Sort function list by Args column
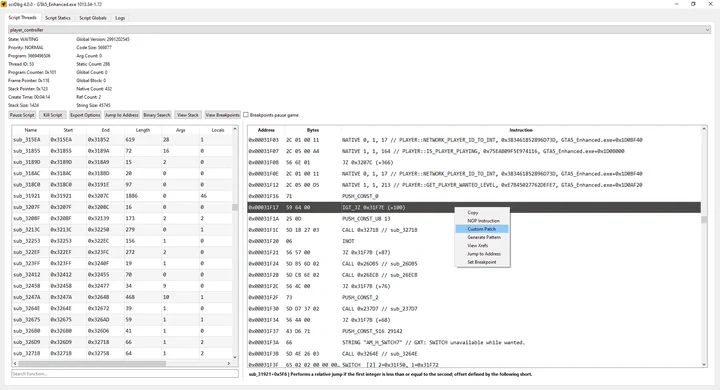This screenshot has height=390, width=720. pyautogui.click(x=180, y=130)
